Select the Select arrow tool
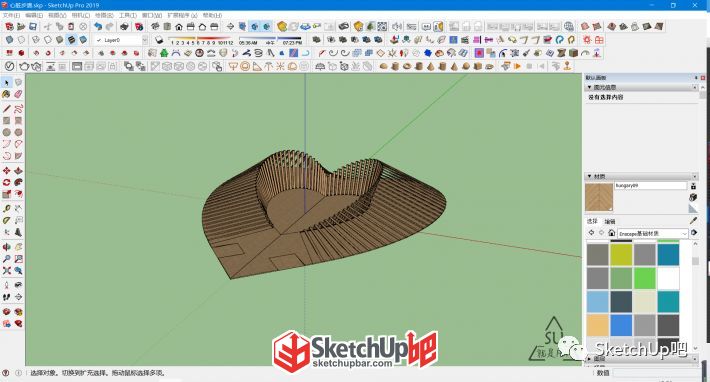 6,82
